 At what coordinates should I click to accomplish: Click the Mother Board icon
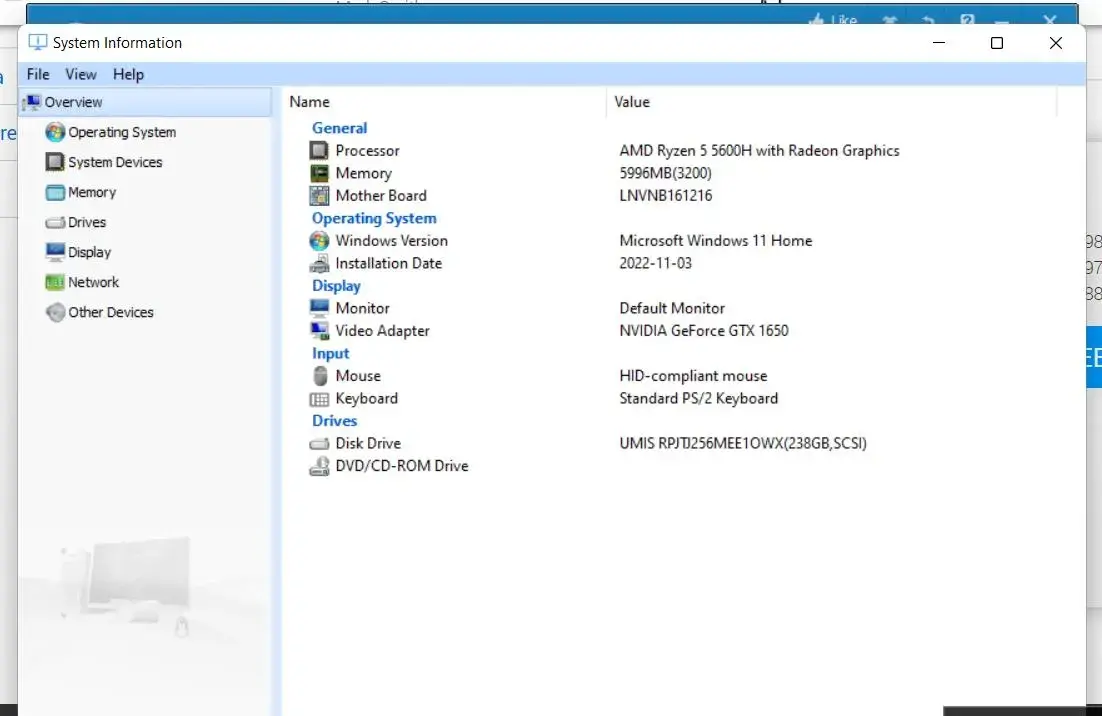coord(319,196)
